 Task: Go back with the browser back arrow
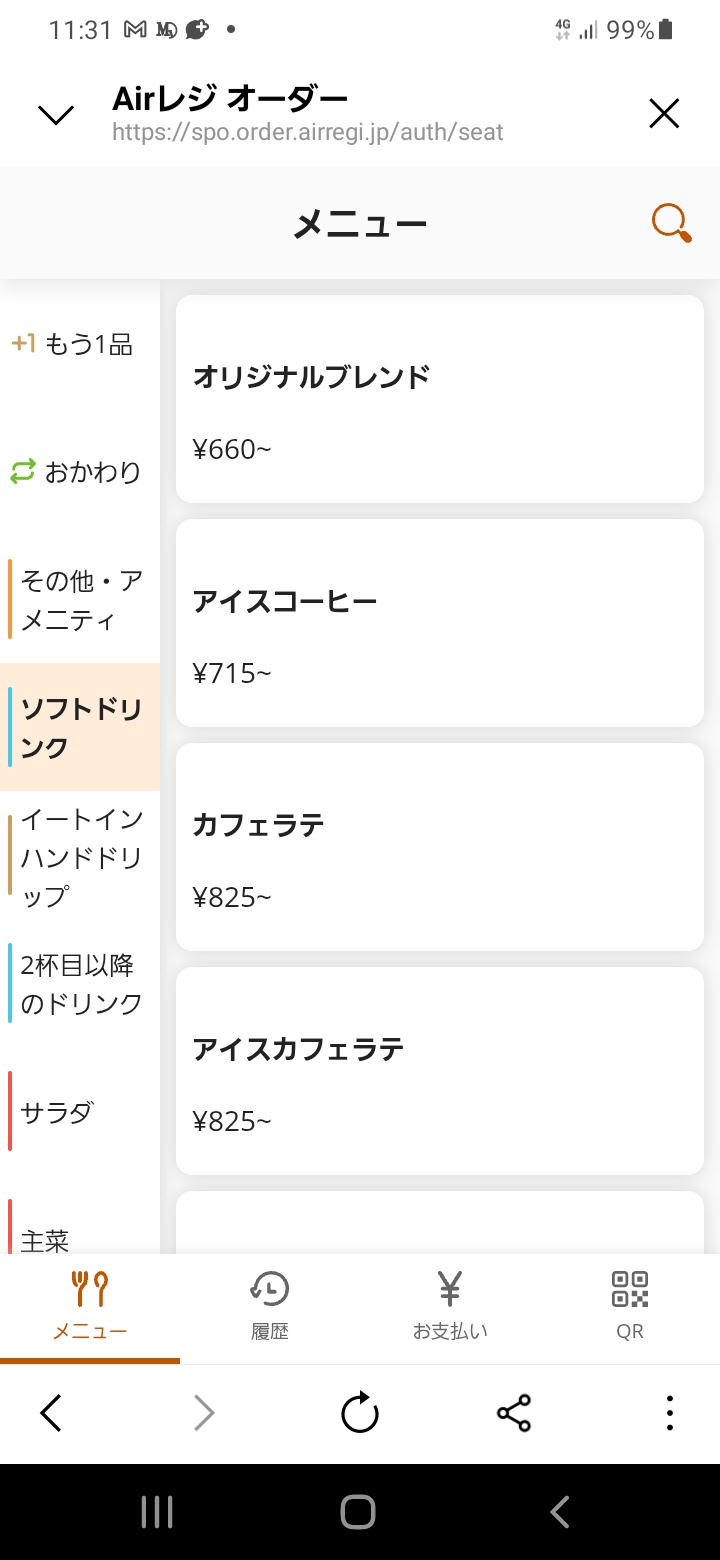click(x=51, y=1413)
